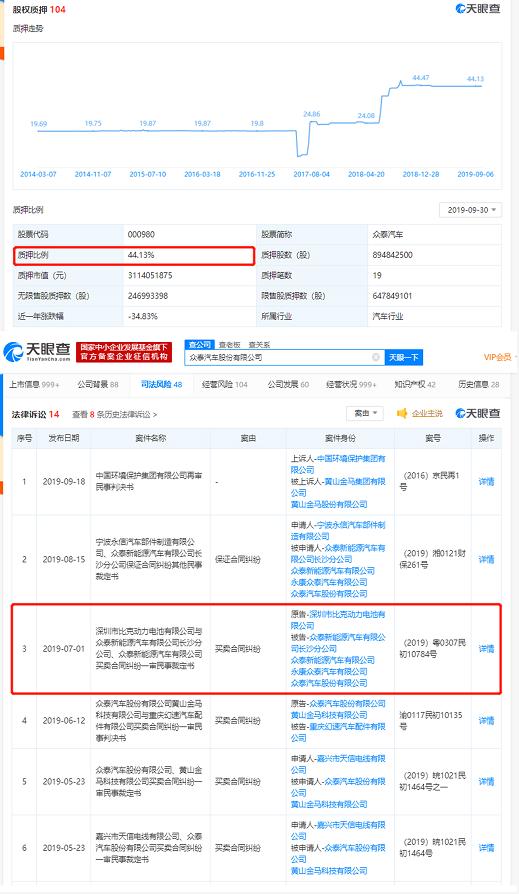
Task: Click the VIP会员 link
Action: coord(498,357)
